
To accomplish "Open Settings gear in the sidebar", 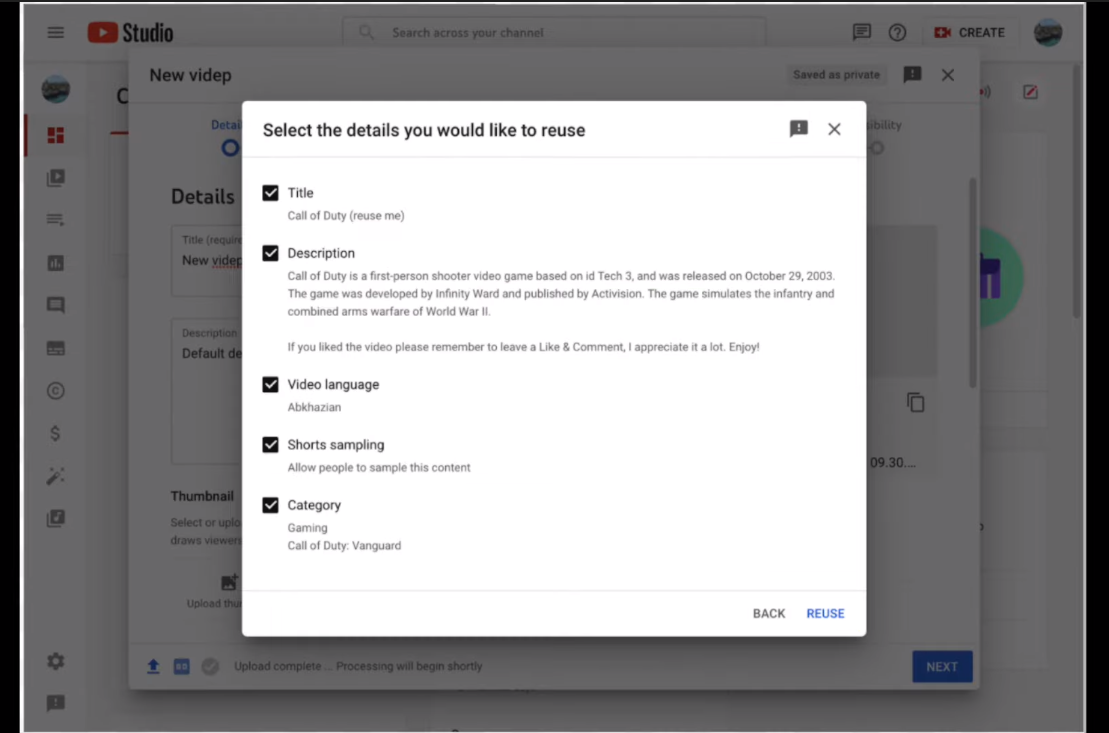I will pyautogui.click(x=55, y=661).
